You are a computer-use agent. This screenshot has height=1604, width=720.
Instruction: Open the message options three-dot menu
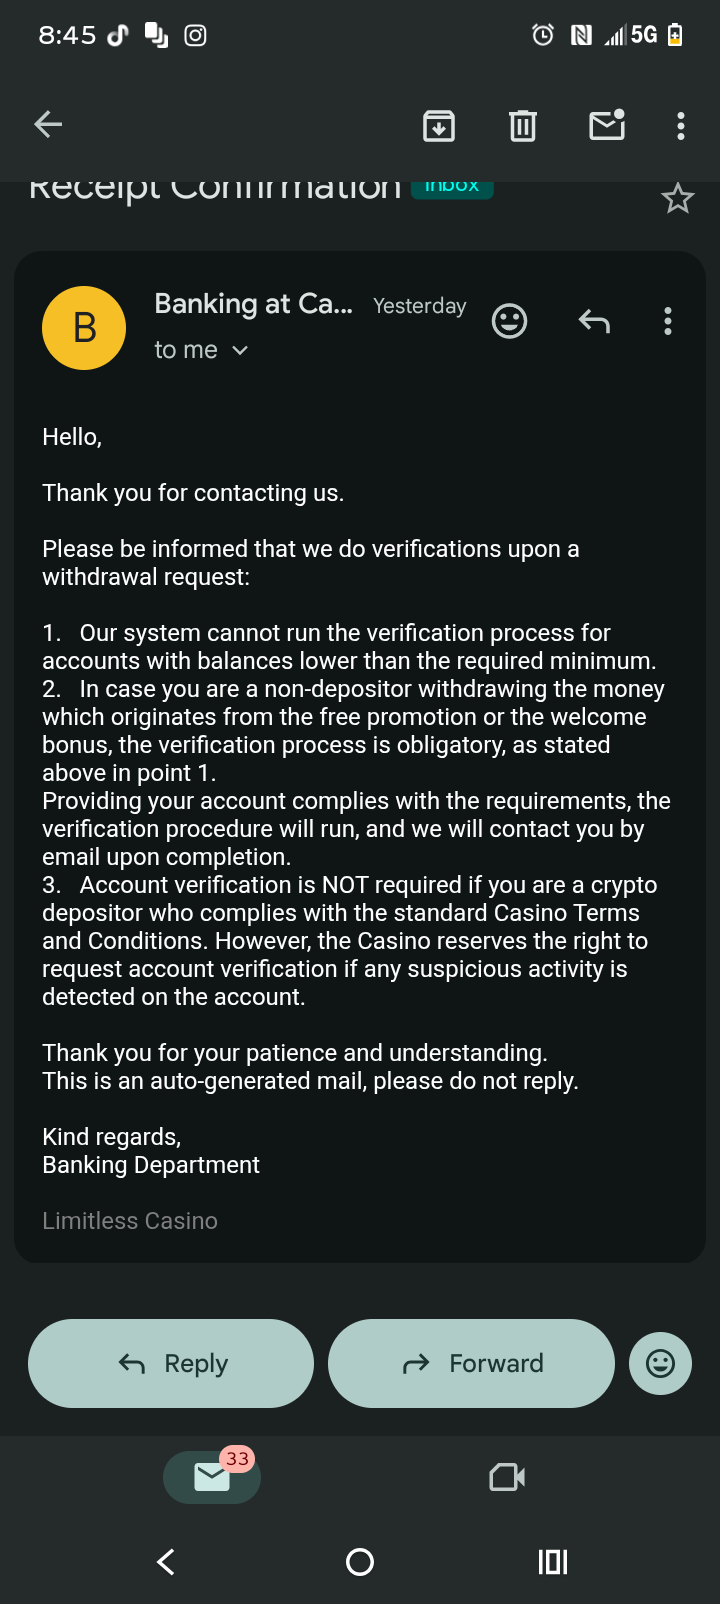tap(668, 321)
